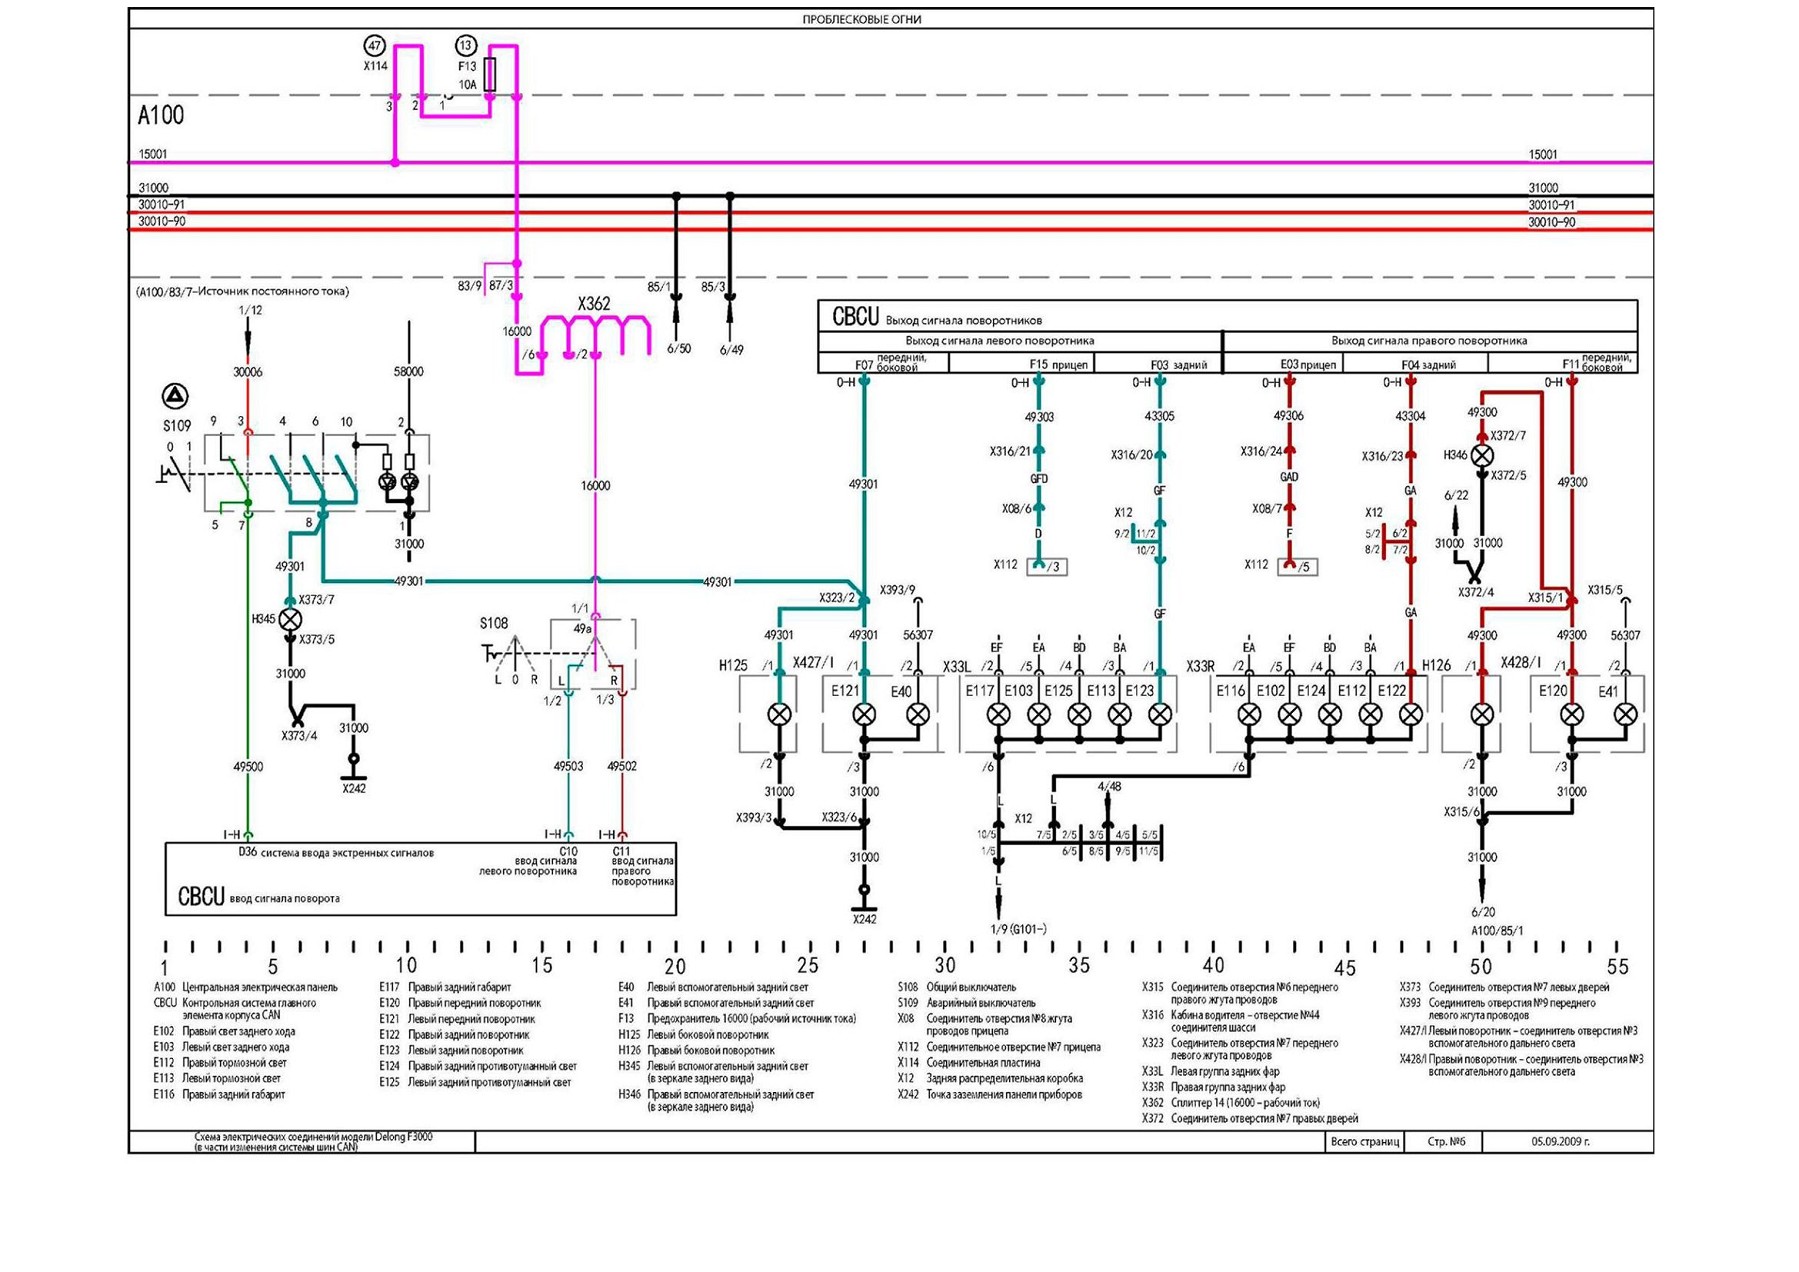The height and width of the screenshot is (1272, 1799).
Task: Click the date 05.09.2009 г.
Action: pyautogui.click(x=1561, y=1141)
